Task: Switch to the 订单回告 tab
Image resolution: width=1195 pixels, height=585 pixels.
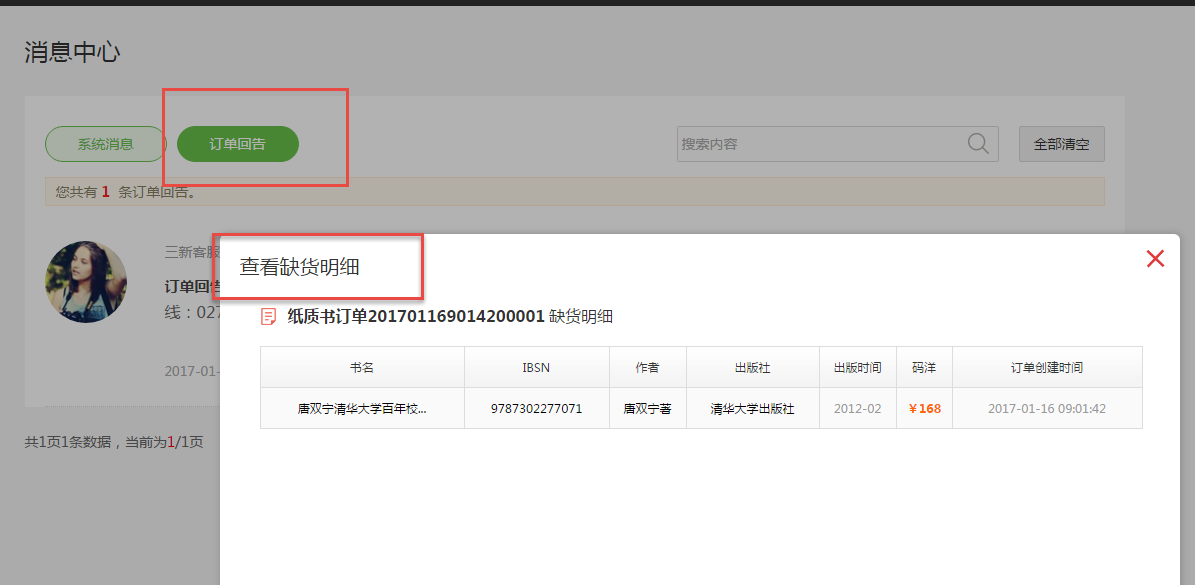Action: coord(238,144)
